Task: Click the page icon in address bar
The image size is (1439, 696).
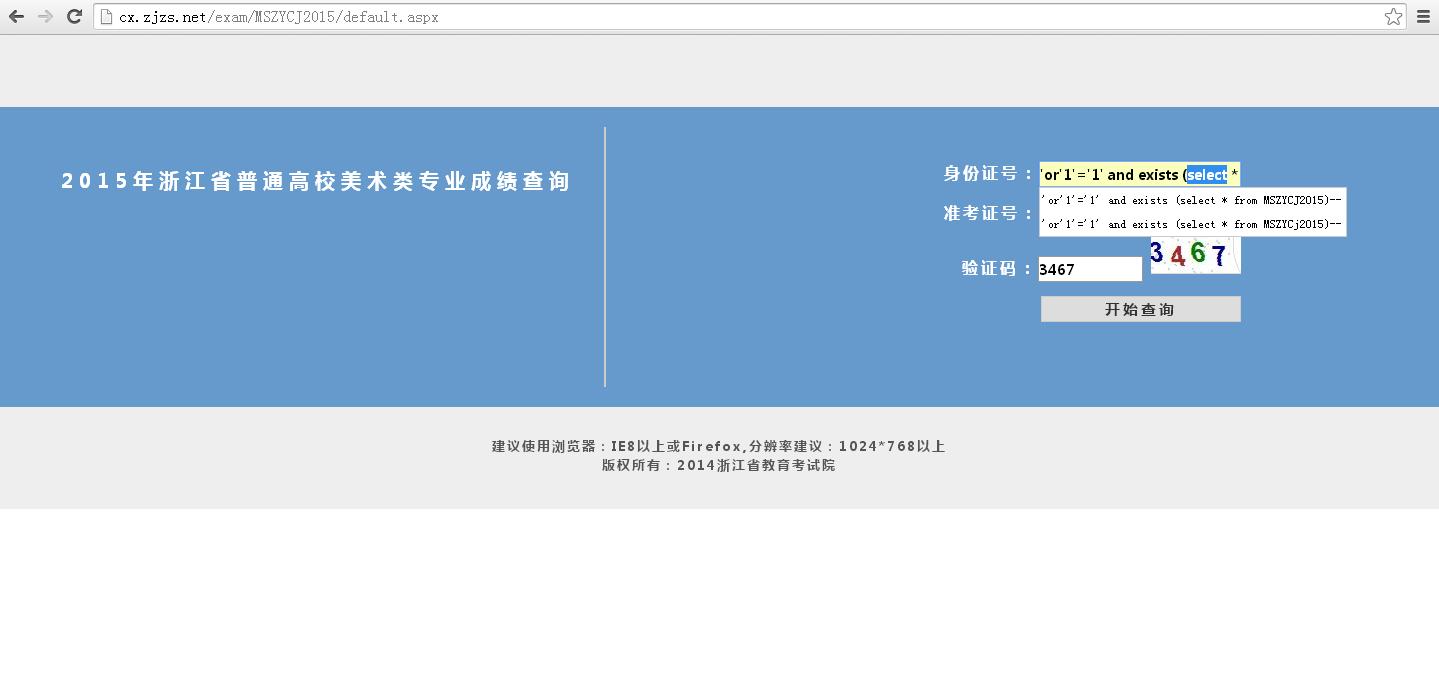Action: click(x=106, y=17)
